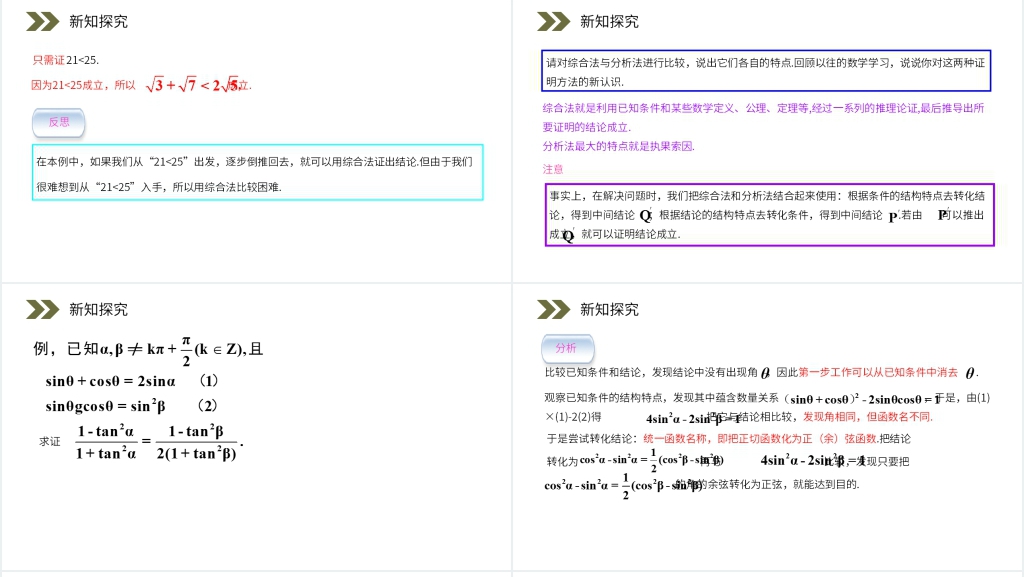
Task: Click the 反思 rounded badge
Action: pyautogui.click(x=58, y=122)
